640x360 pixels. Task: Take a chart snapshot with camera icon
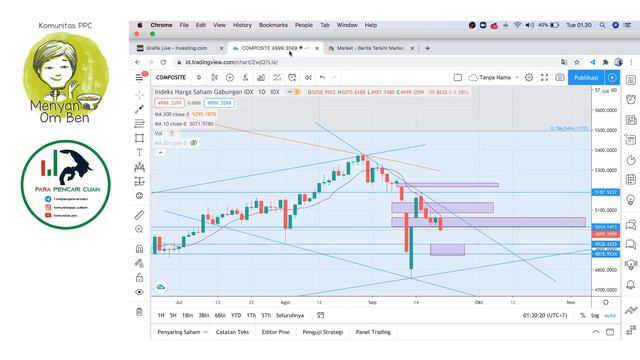(x=560, y=77)
